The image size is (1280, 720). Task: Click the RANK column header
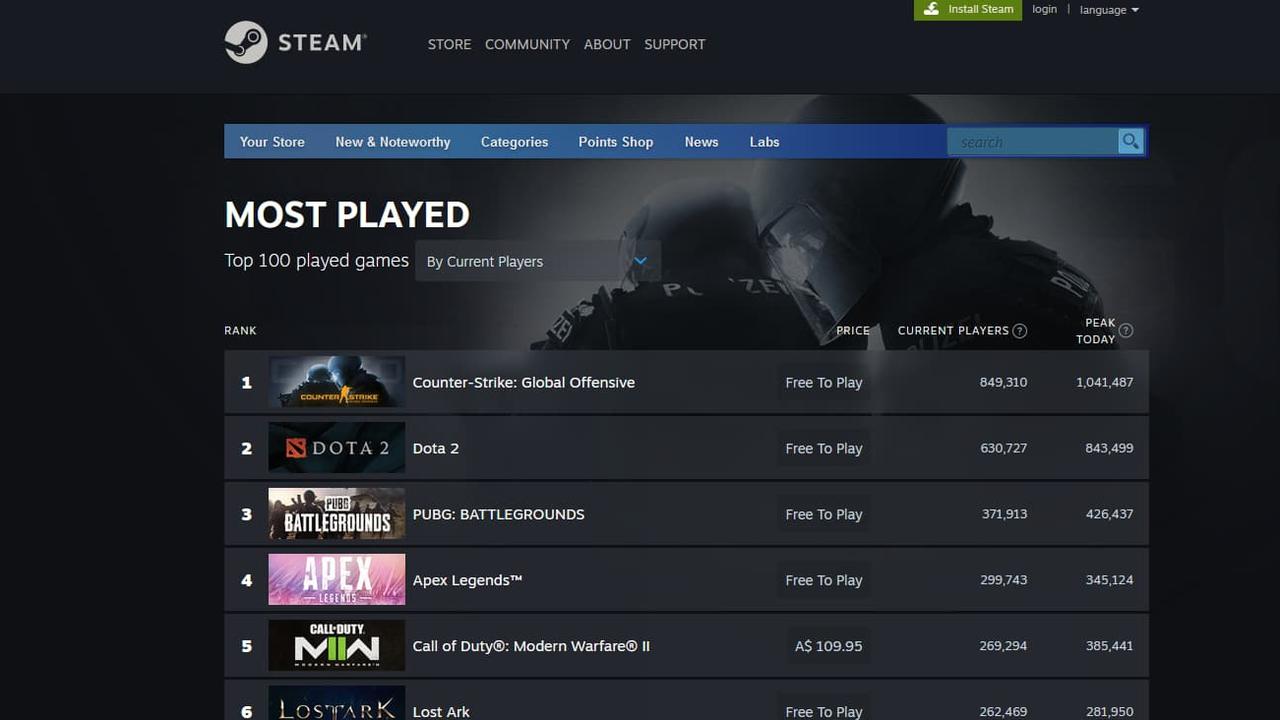pos(240,331)
